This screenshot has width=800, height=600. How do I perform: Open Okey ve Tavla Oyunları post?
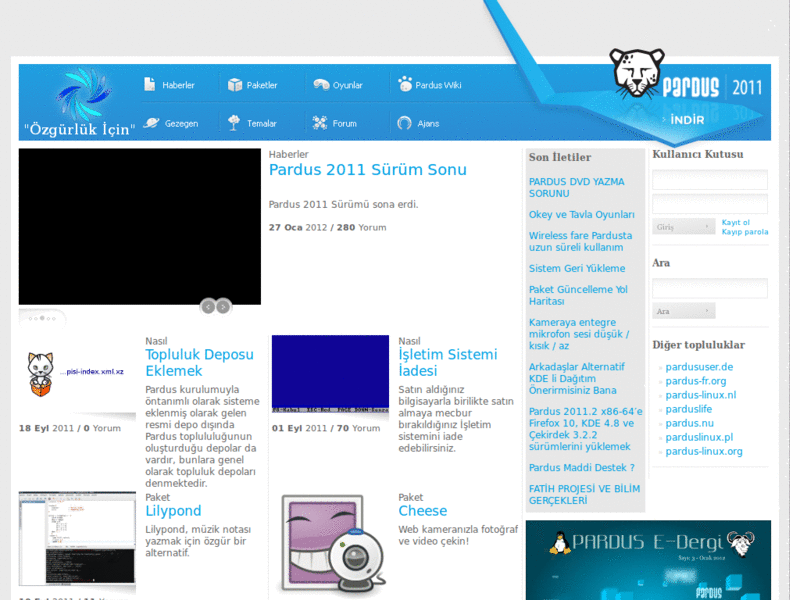coord(581,215)
